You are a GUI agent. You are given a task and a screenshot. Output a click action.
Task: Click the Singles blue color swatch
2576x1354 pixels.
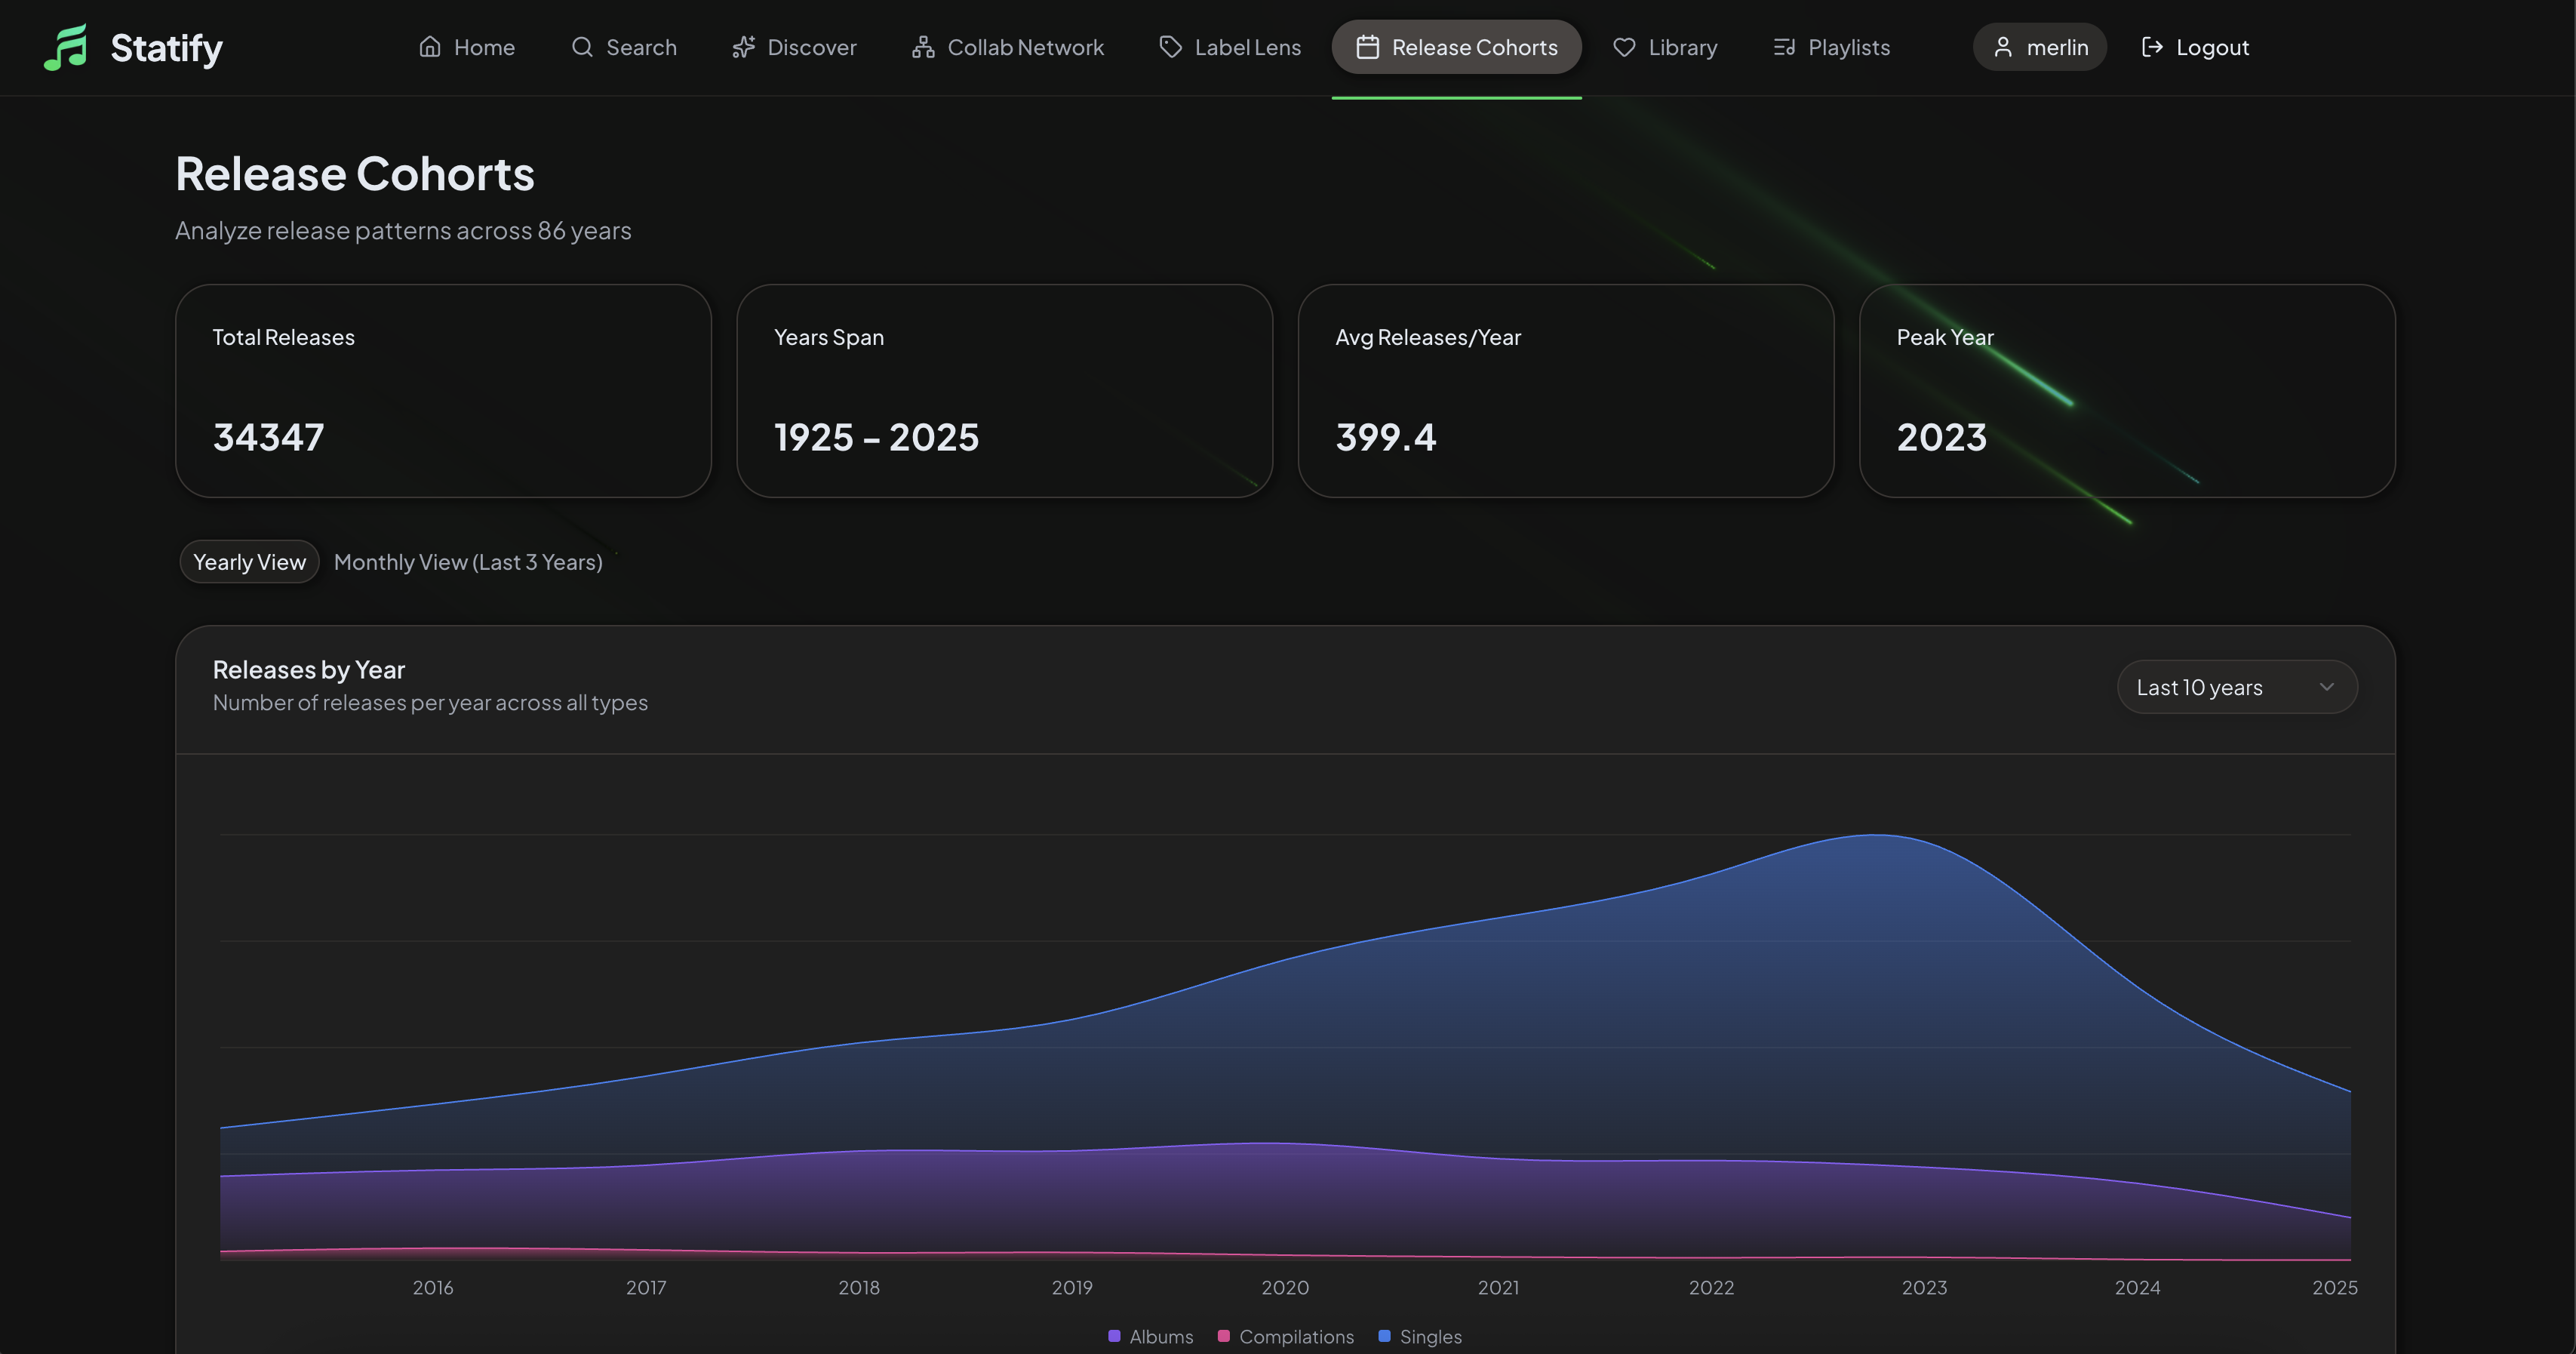tap(1384, 1336)
